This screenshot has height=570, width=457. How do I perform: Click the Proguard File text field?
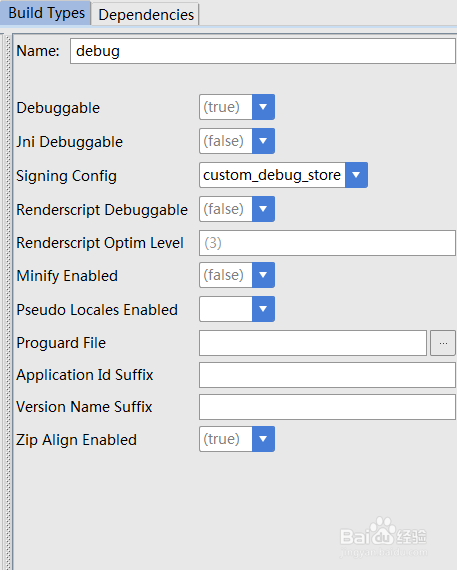click(313, 343)
